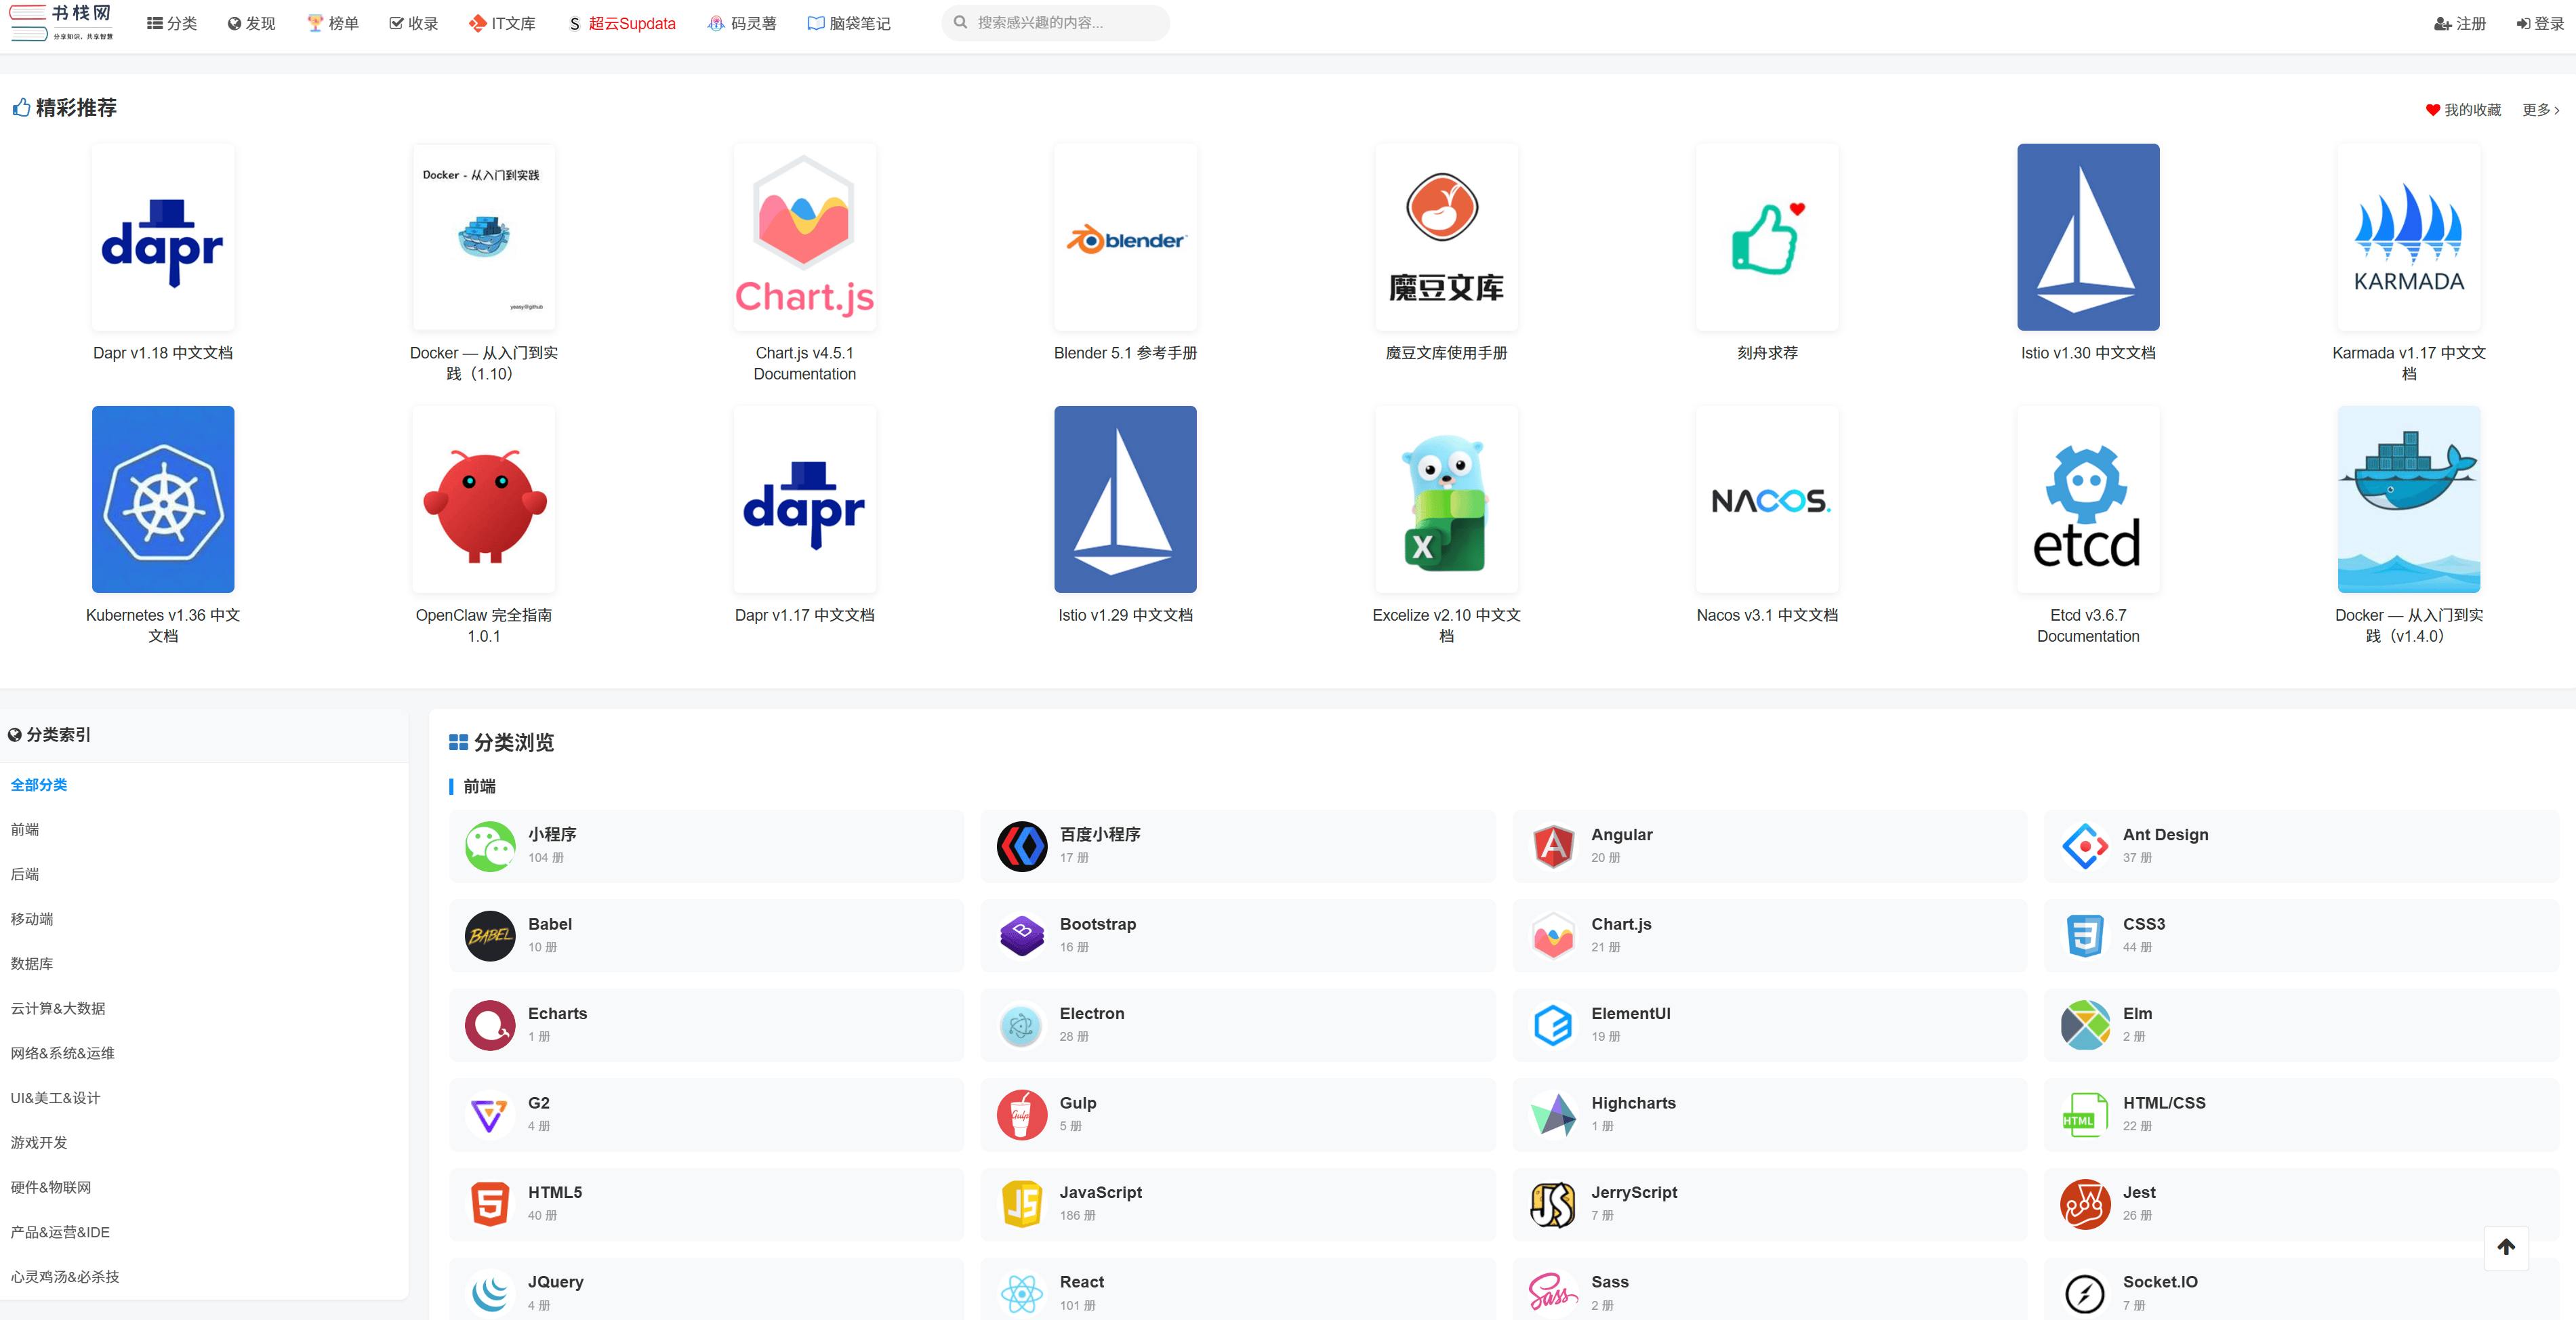Open Kubernetes v1.36 book cover
Screen dimensions: 2576x1320
(163, 499)
